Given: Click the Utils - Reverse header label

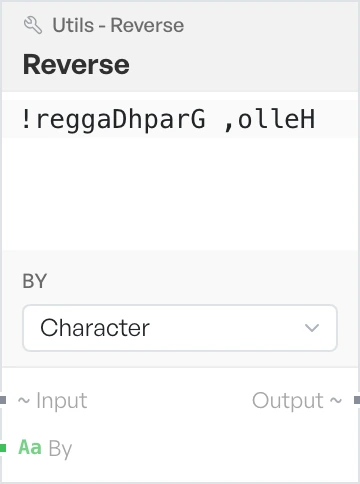Looking at the screenshot, I should click(118, 25).
